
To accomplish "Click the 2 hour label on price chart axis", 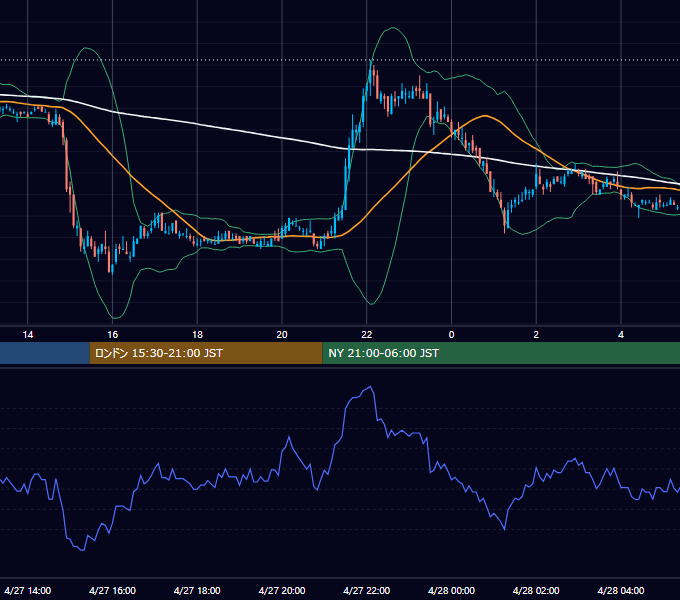I will click(536, 335).
